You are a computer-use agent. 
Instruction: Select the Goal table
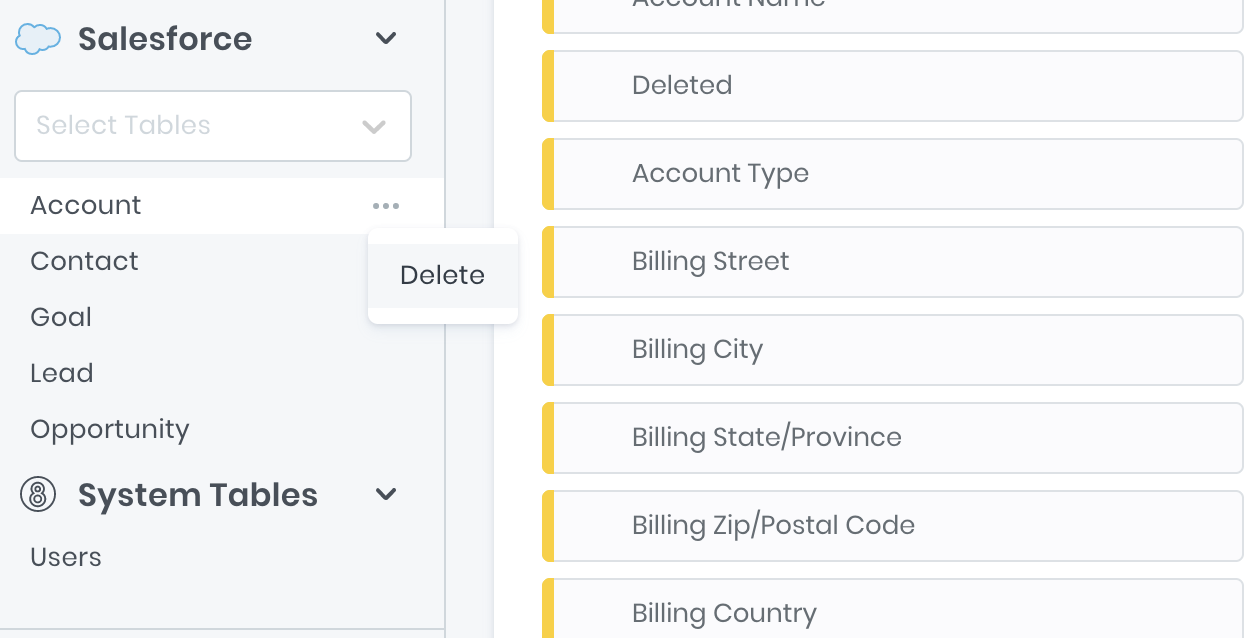pyautogui.click(x=61, y=317)
